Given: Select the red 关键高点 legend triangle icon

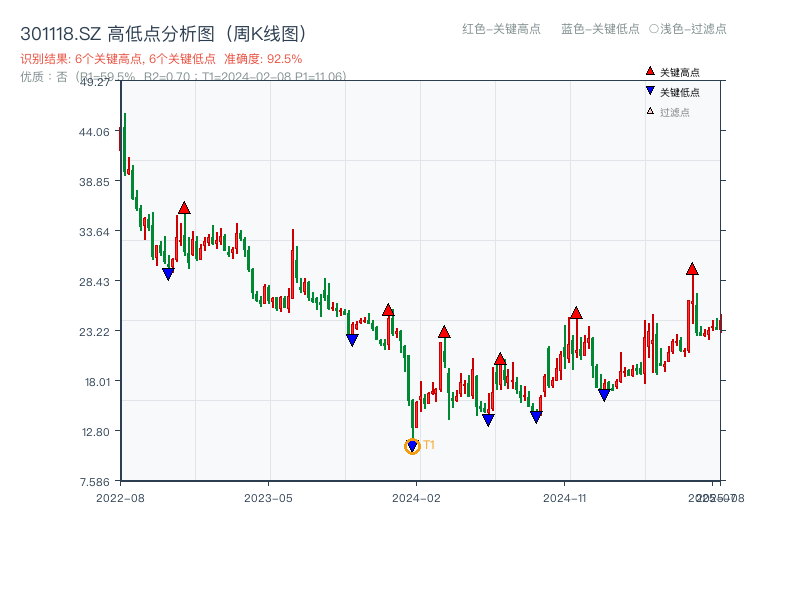Looking at the screenshot, I should [650, 71].
